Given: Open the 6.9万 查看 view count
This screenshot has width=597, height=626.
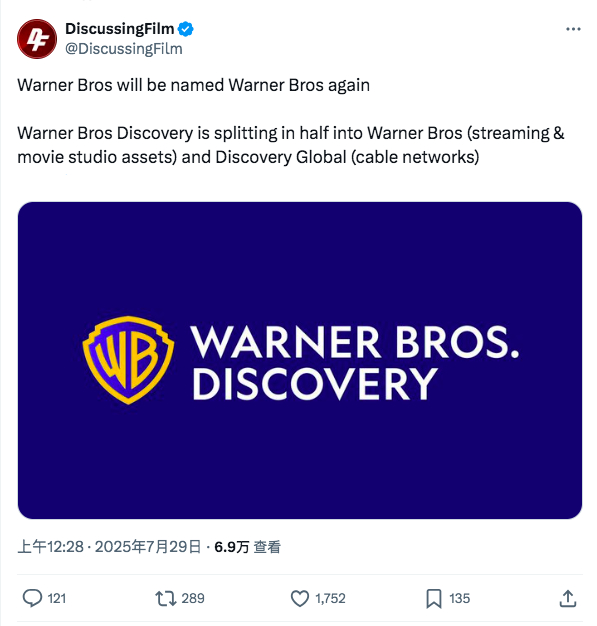Looking at the screenshot, I should coord(247,547).
